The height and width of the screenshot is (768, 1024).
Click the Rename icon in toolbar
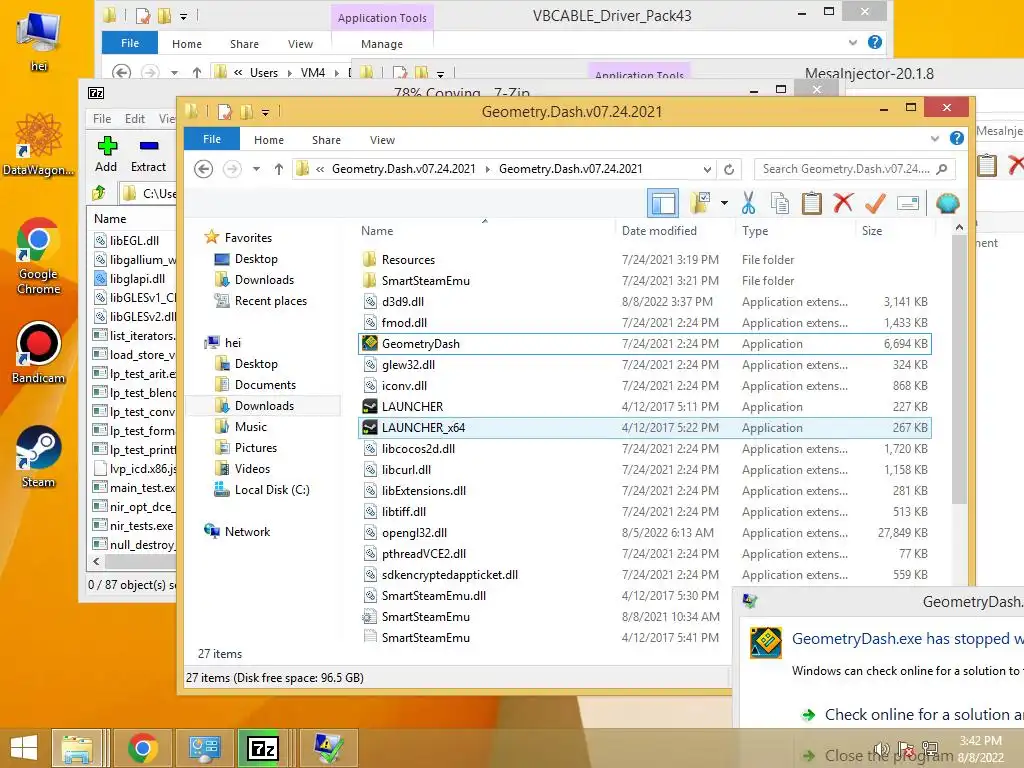tap(908, 203)
